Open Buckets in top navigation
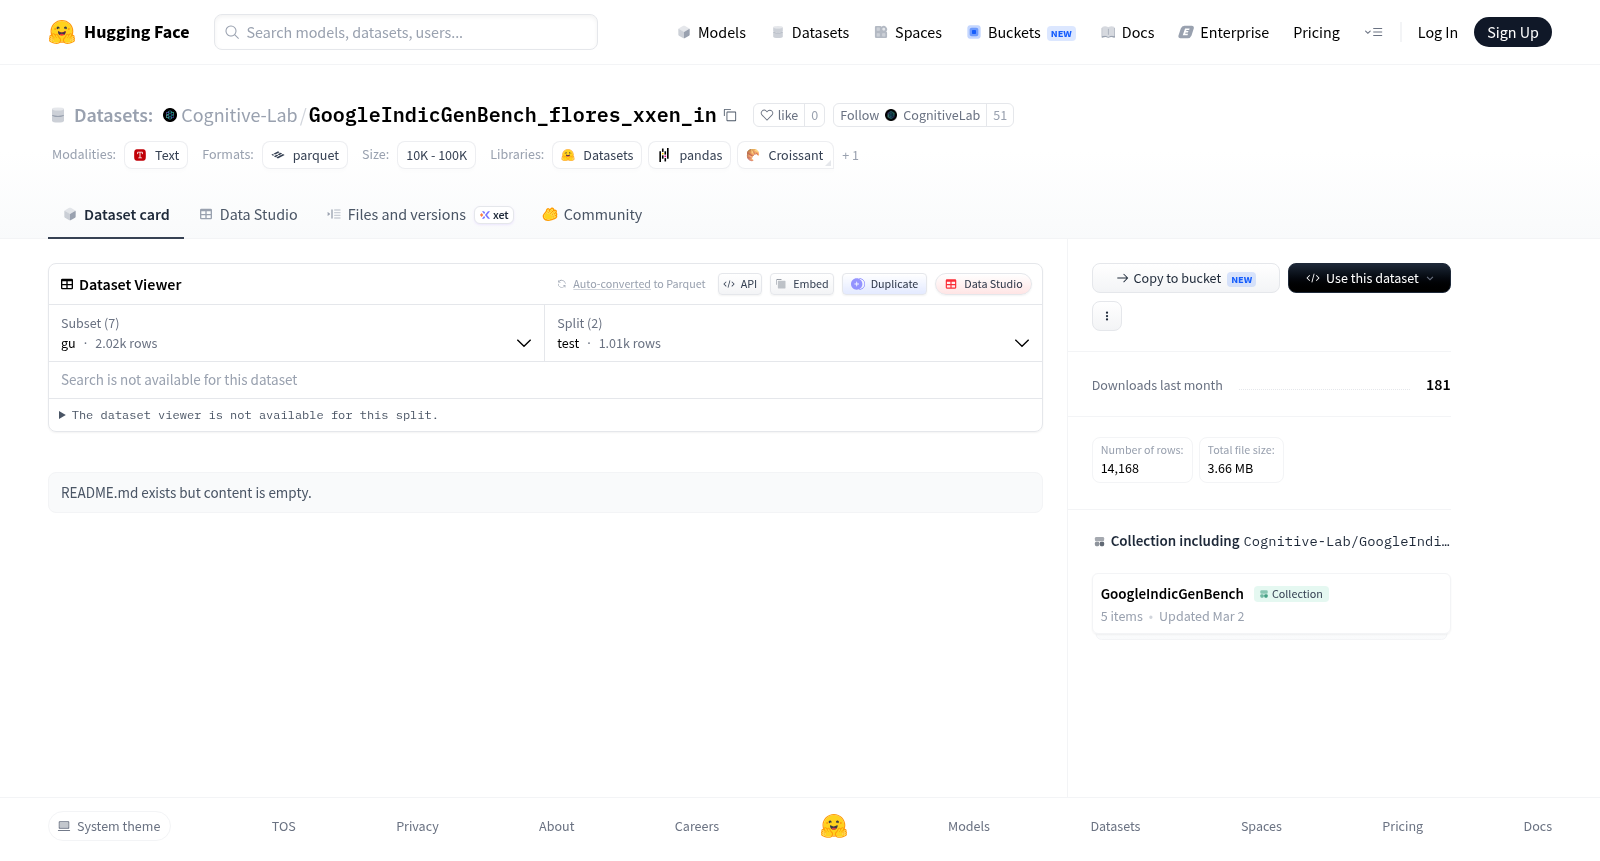1600x861 pixels. coord(1021,32)
